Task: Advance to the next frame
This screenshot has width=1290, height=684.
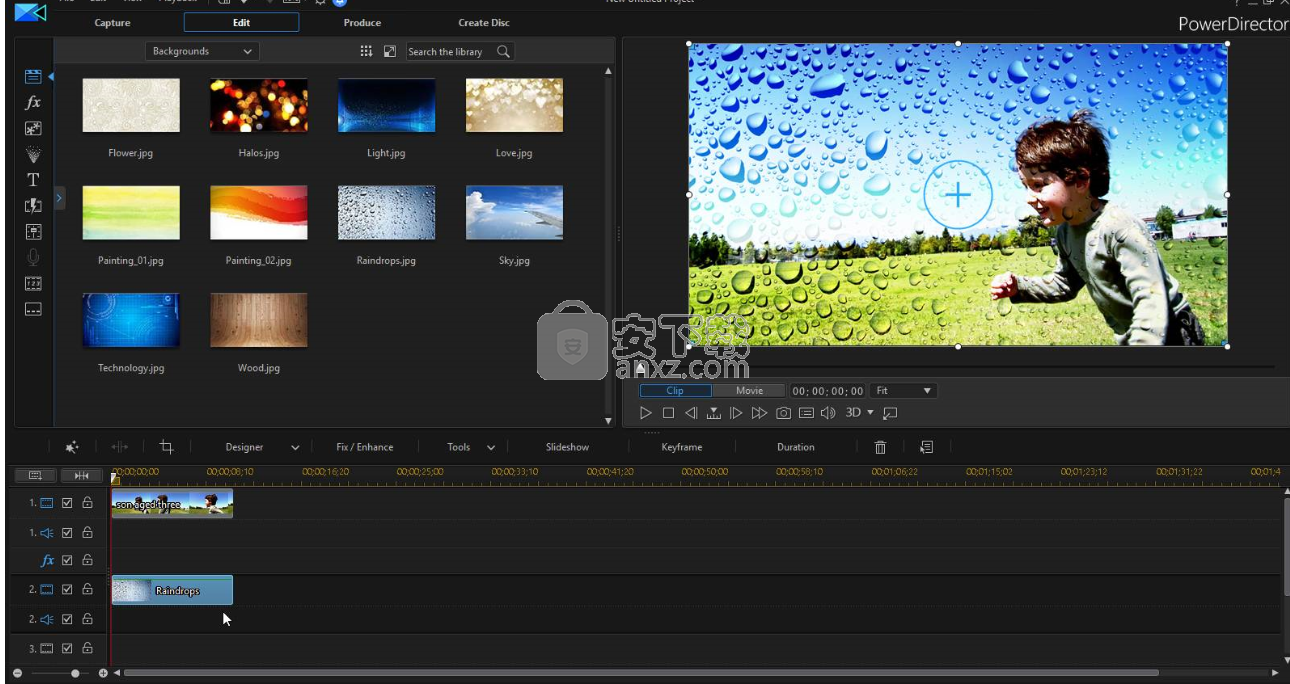Action: 736,413
